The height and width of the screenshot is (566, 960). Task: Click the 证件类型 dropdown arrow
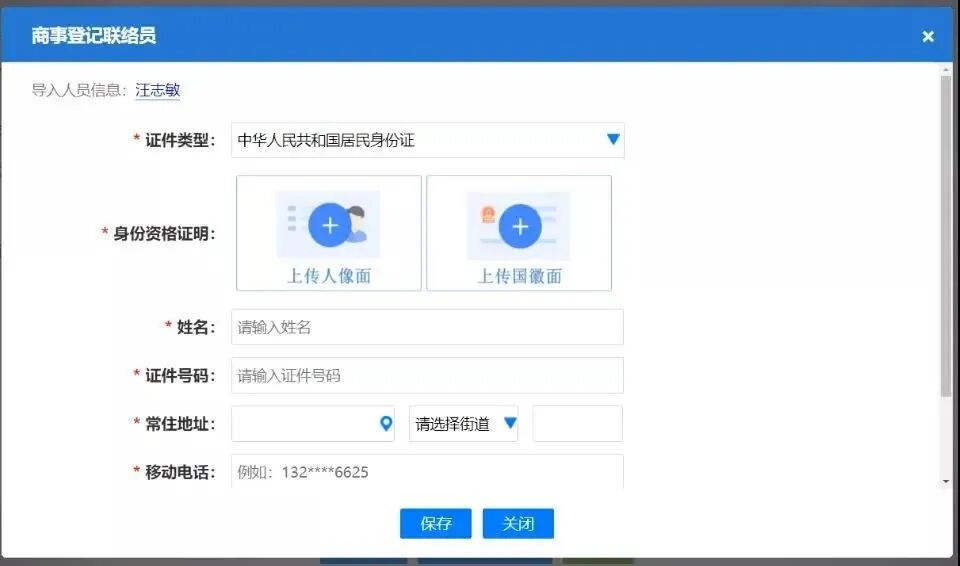pos(613,140)
